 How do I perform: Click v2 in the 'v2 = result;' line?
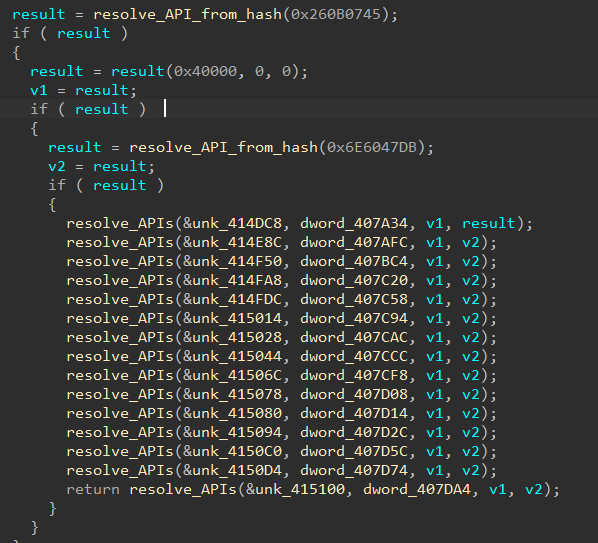[57, 166]
